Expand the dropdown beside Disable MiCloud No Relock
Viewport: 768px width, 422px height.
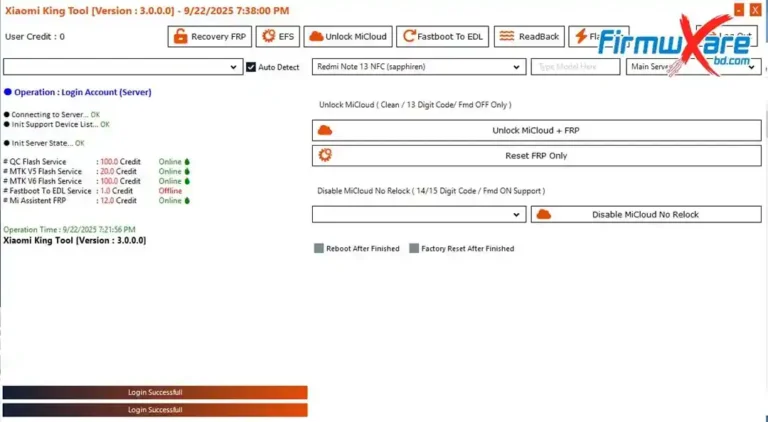click(x=419, y=214)
